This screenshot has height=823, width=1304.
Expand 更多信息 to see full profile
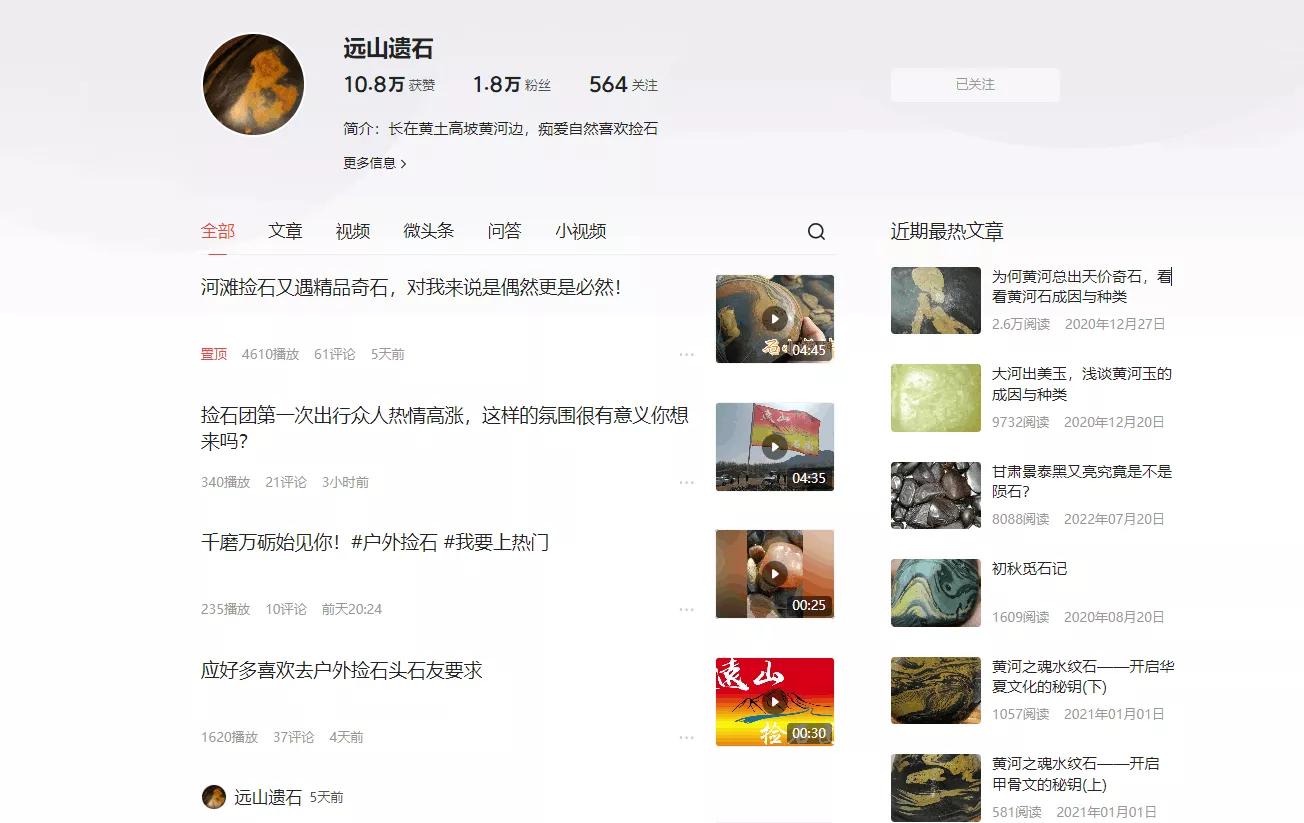[372, 162]
